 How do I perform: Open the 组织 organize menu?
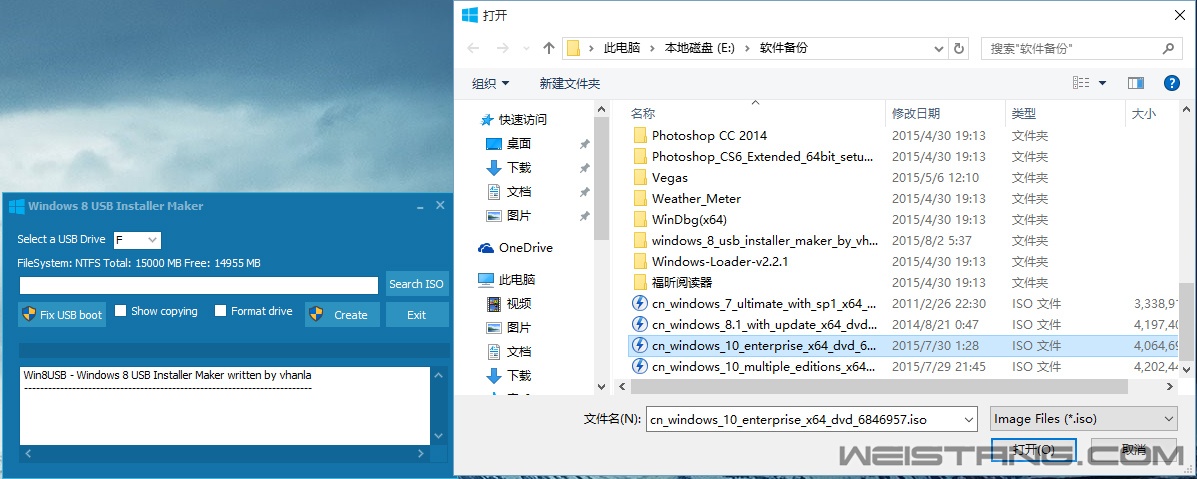click(x=490, y=83)
